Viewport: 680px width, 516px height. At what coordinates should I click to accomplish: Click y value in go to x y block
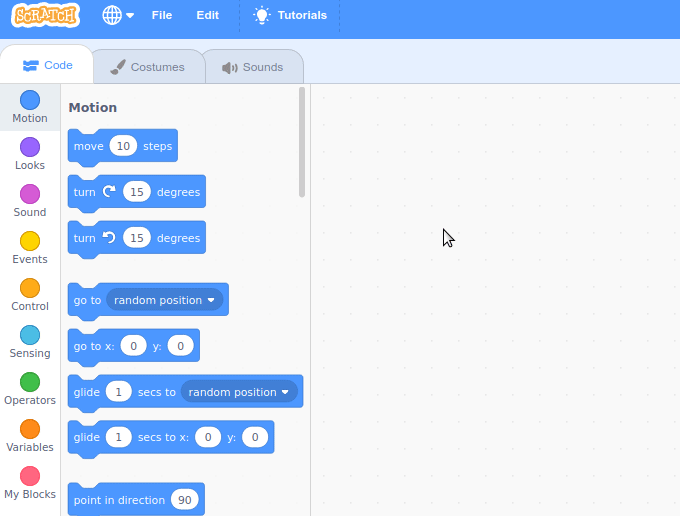[180, 346]
